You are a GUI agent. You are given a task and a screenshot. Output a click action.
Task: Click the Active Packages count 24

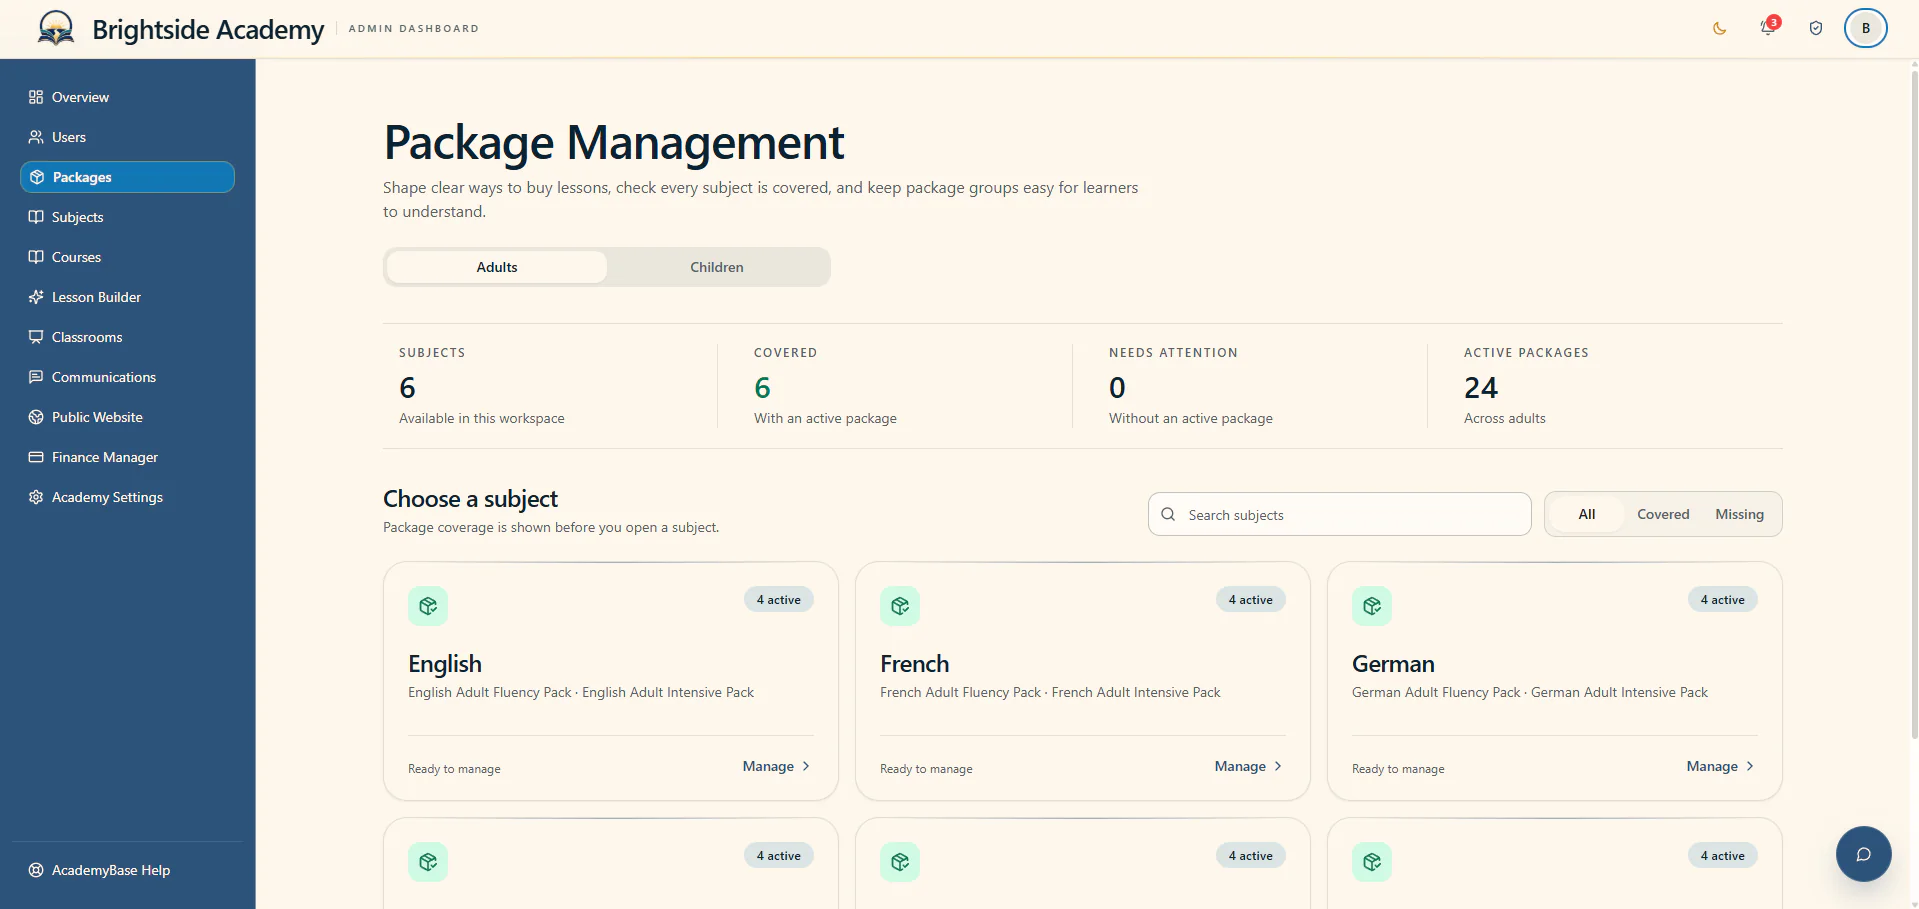click(x=1481, y=388)
